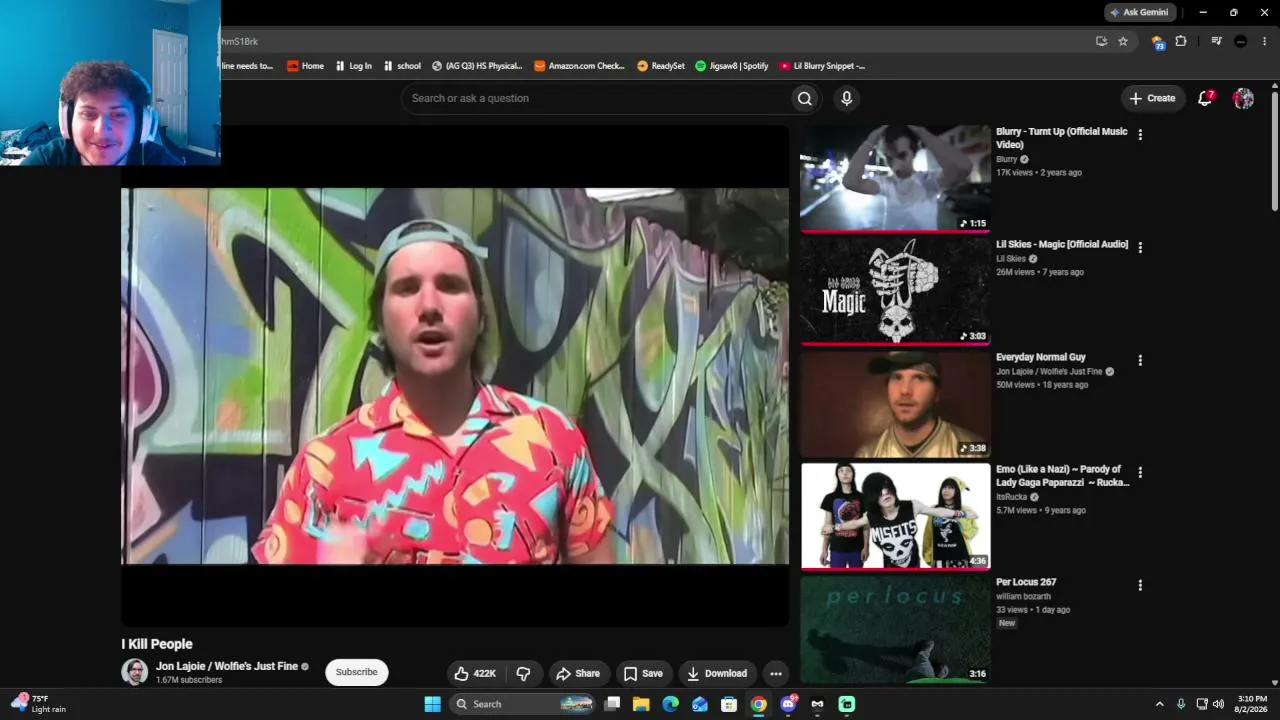Screen dimensions: 1280x720
Task: Switch to Google Chrome in the taskbar
Action: click(x=758, y=704)
